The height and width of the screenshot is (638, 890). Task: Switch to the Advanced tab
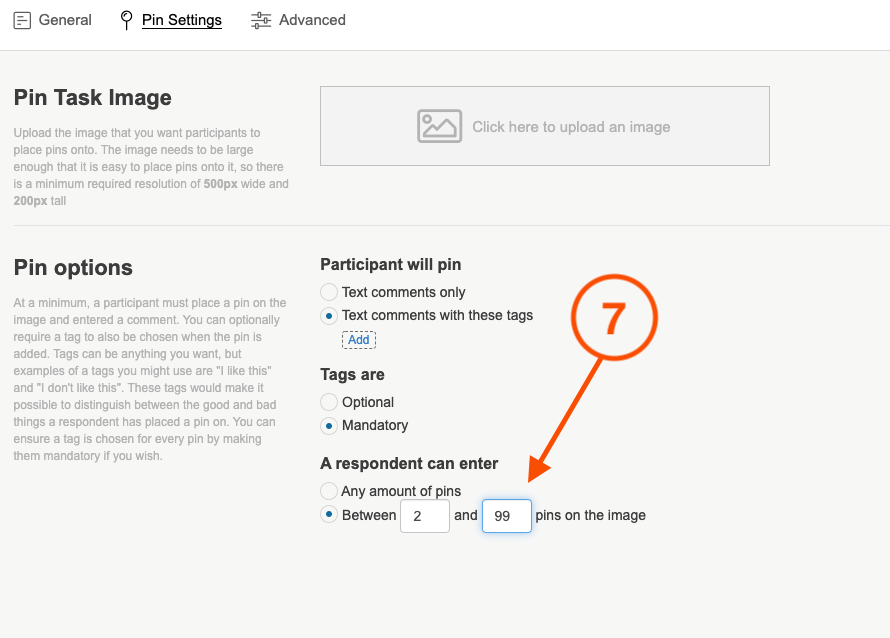[x=312, y=20]
